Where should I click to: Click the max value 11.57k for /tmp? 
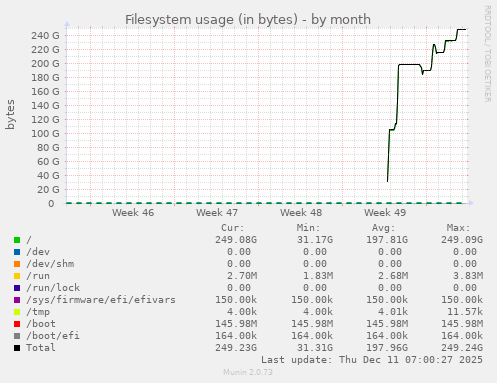coord(465,312)
